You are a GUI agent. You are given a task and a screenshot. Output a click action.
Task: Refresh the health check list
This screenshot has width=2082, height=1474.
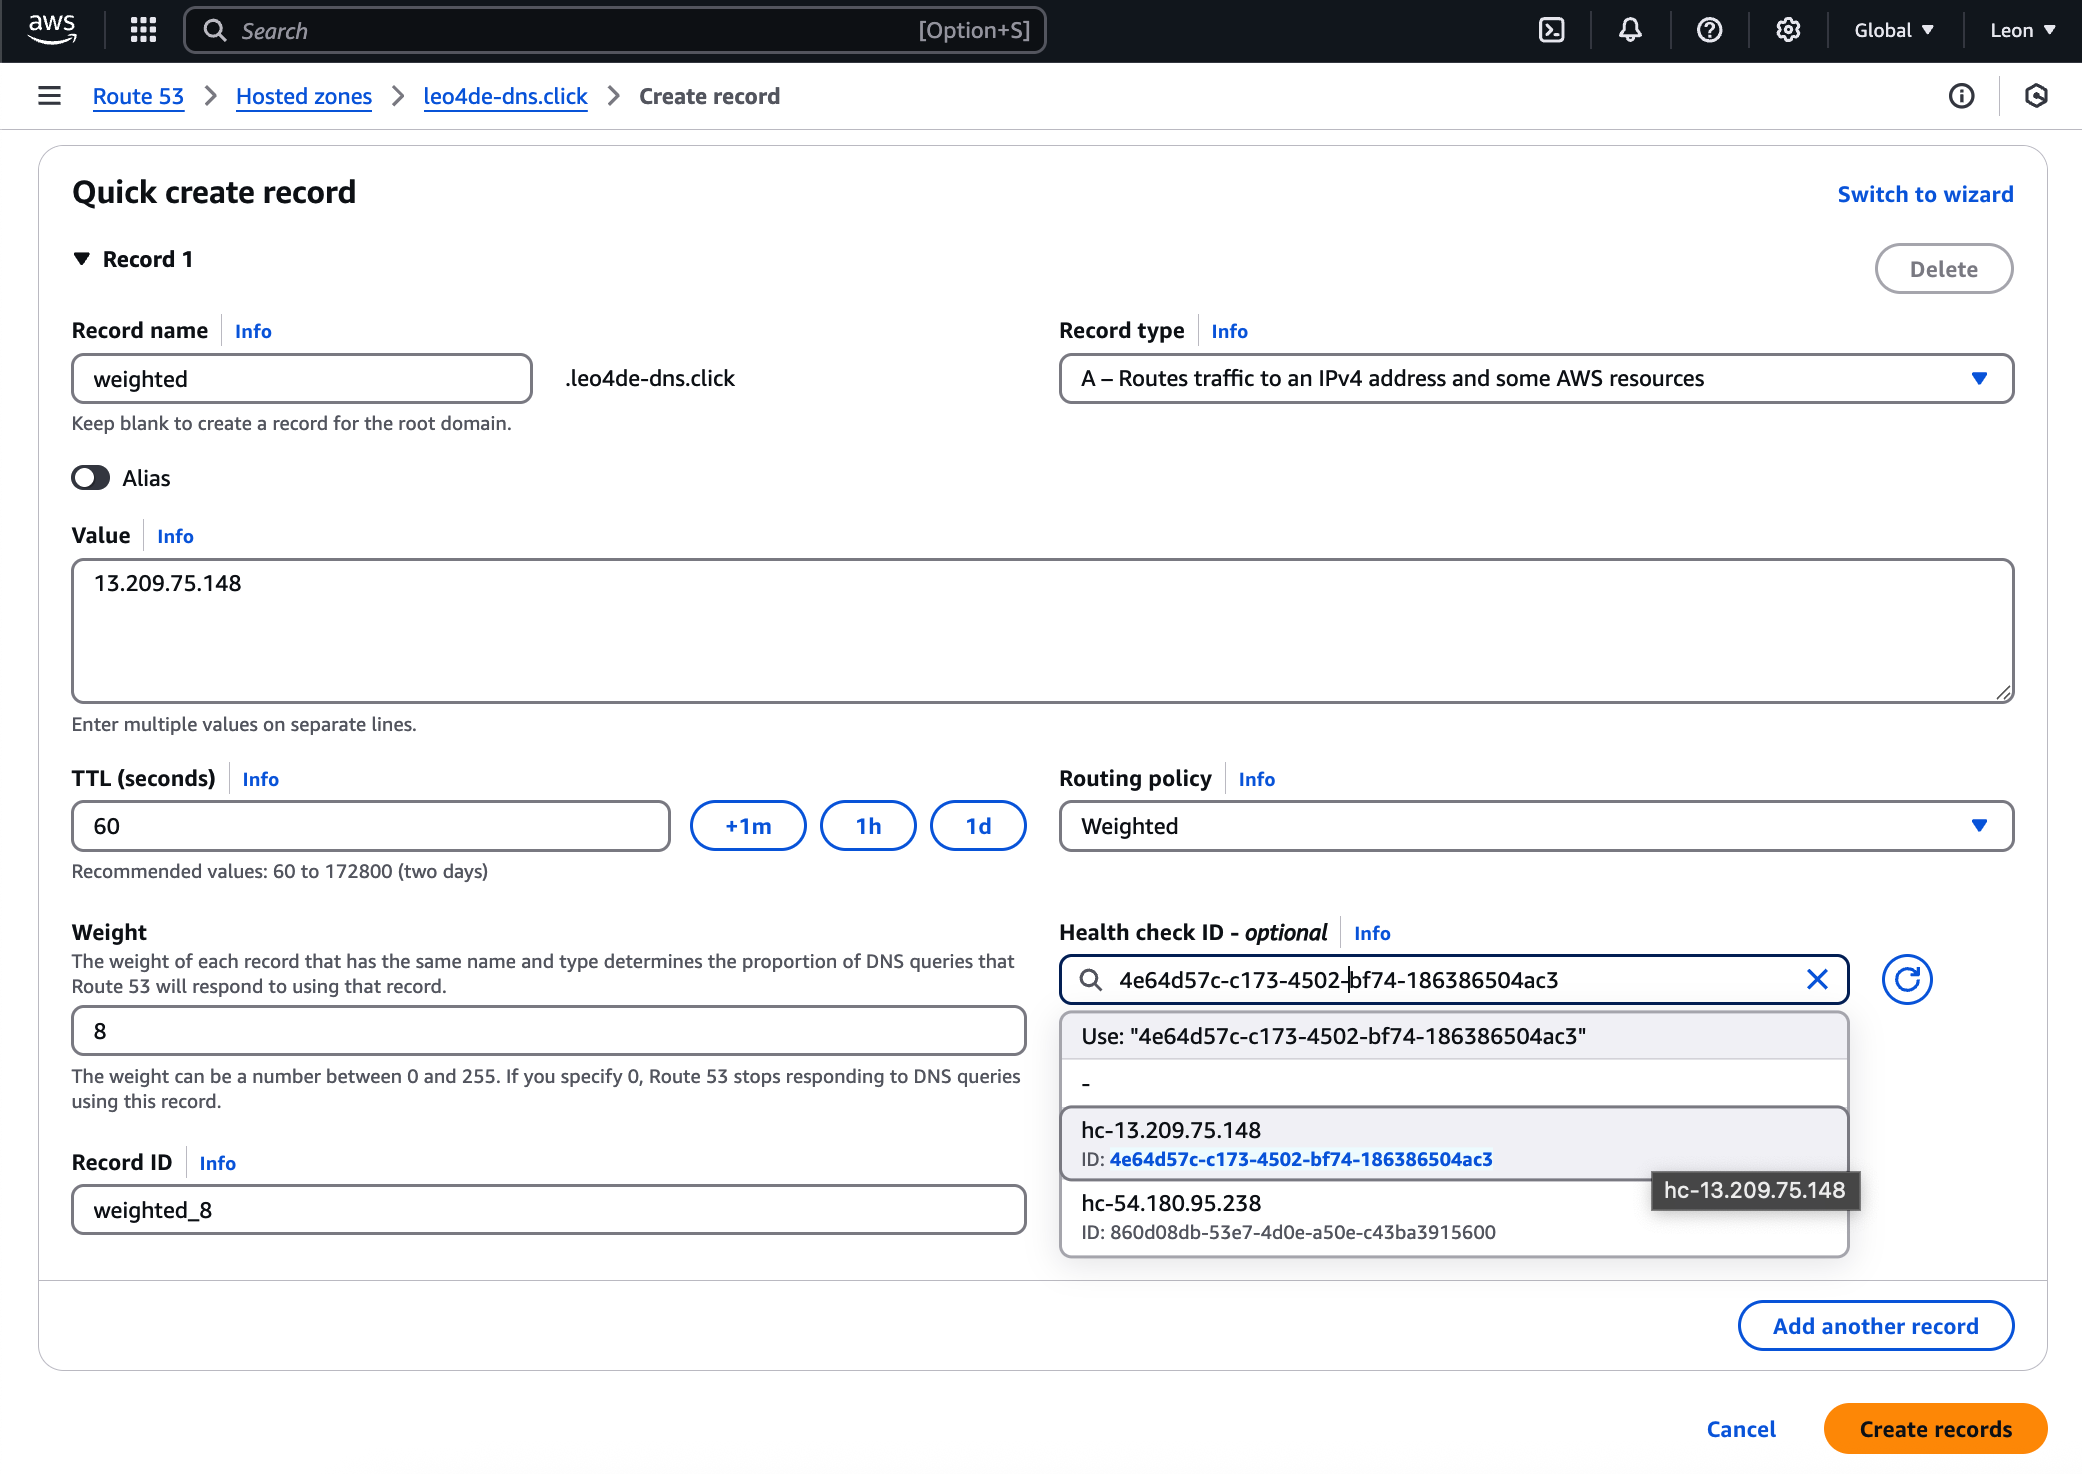click(x=1906, y=979)
